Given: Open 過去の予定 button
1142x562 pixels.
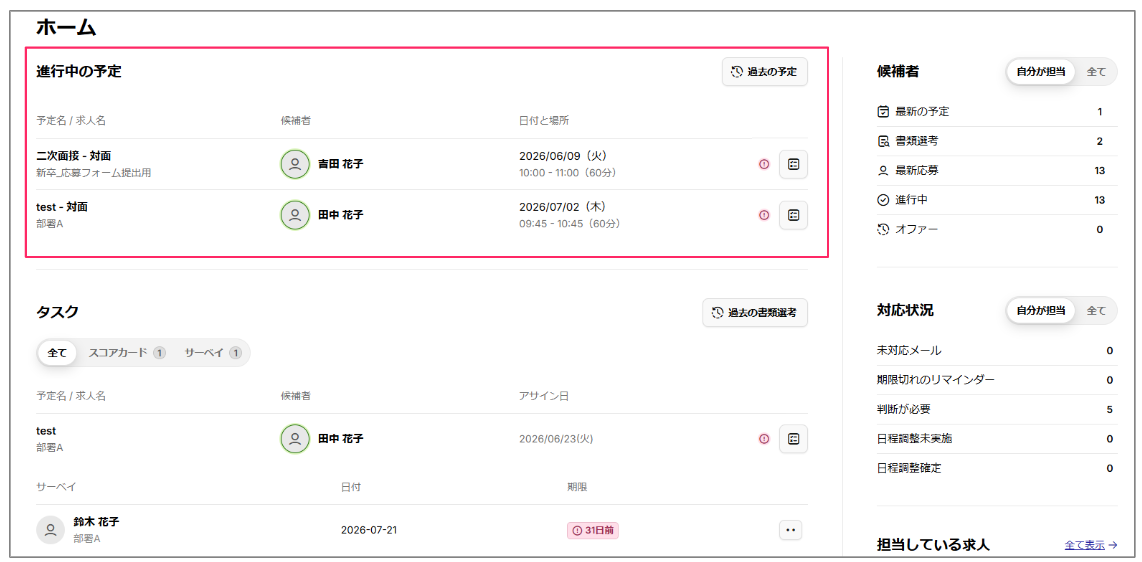Looking at the screenshot, I should click(x=765, y=72).
